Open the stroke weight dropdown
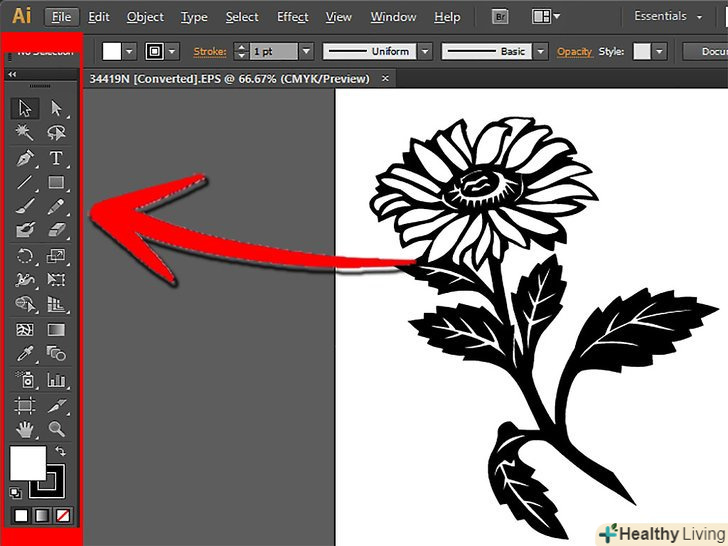 (x=306, y=51)
